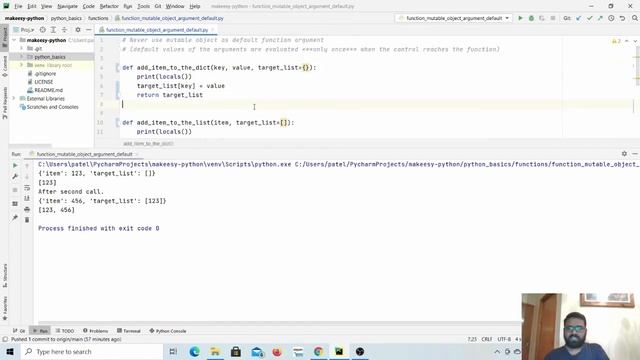Toggle the Structure side tool window tab
This screenshot has height=360, width=640.
(x=5, y=276)
